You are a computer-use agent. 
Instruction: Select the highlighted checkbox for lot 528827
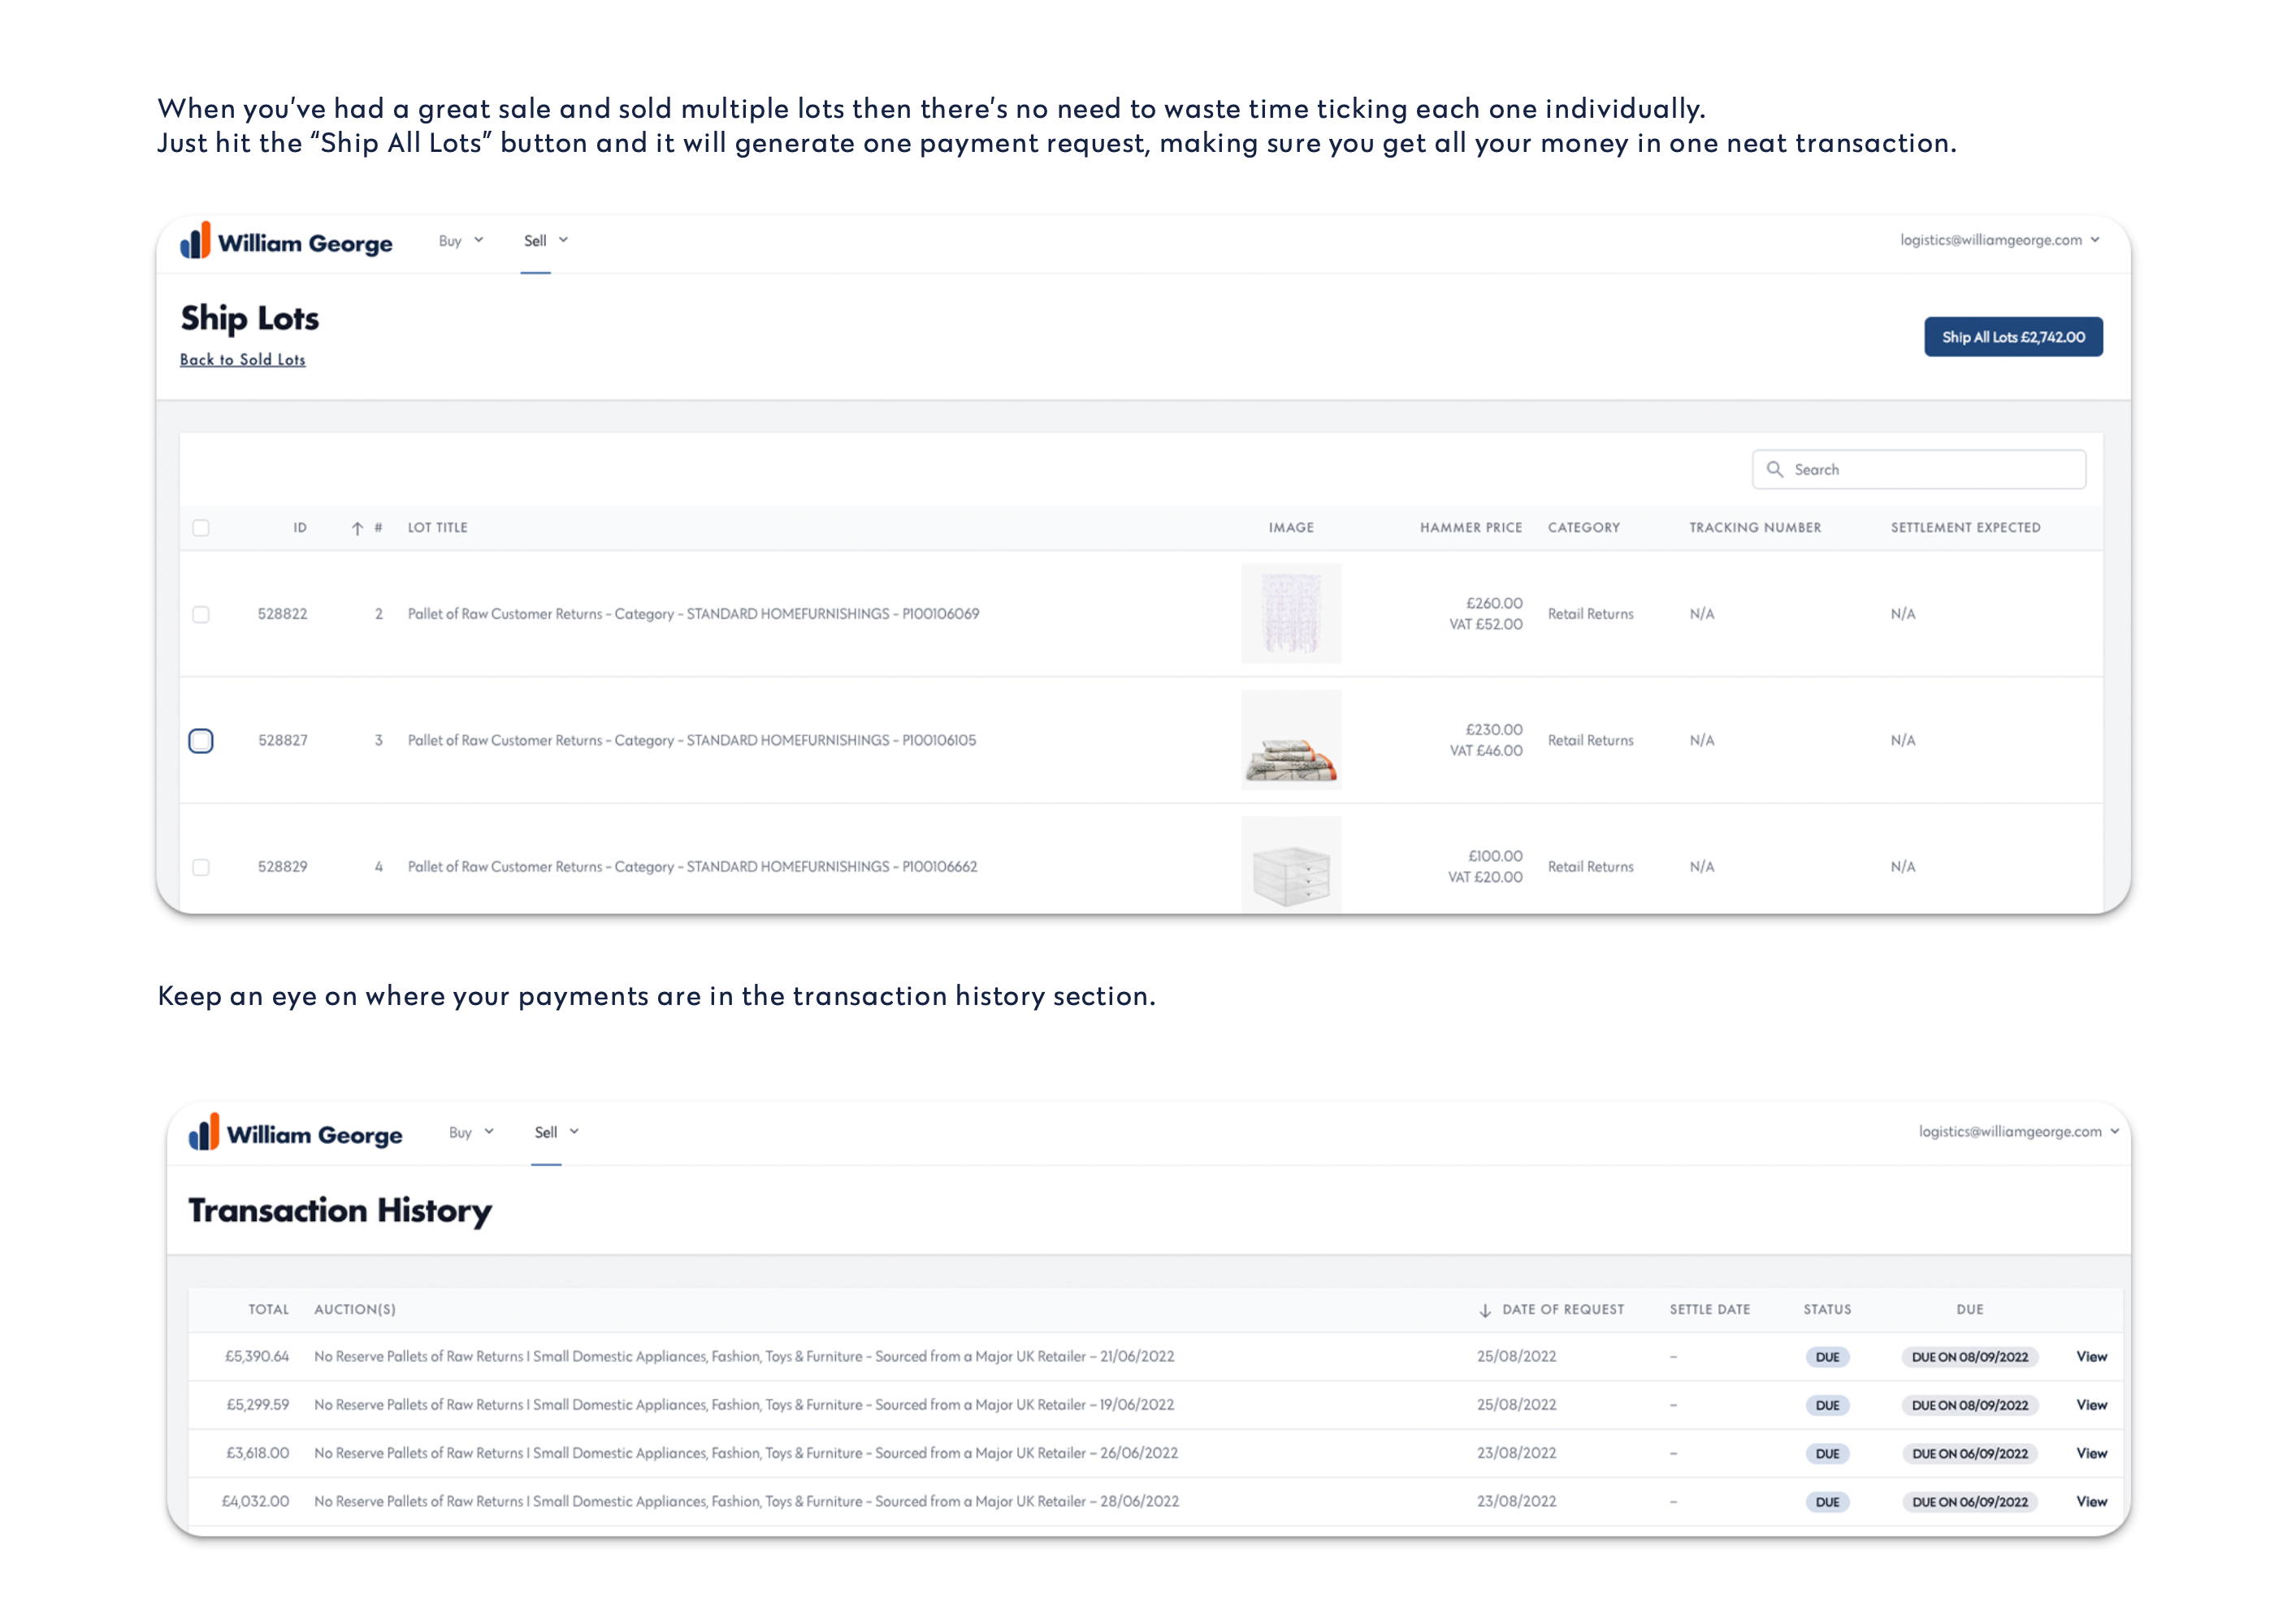201,741
